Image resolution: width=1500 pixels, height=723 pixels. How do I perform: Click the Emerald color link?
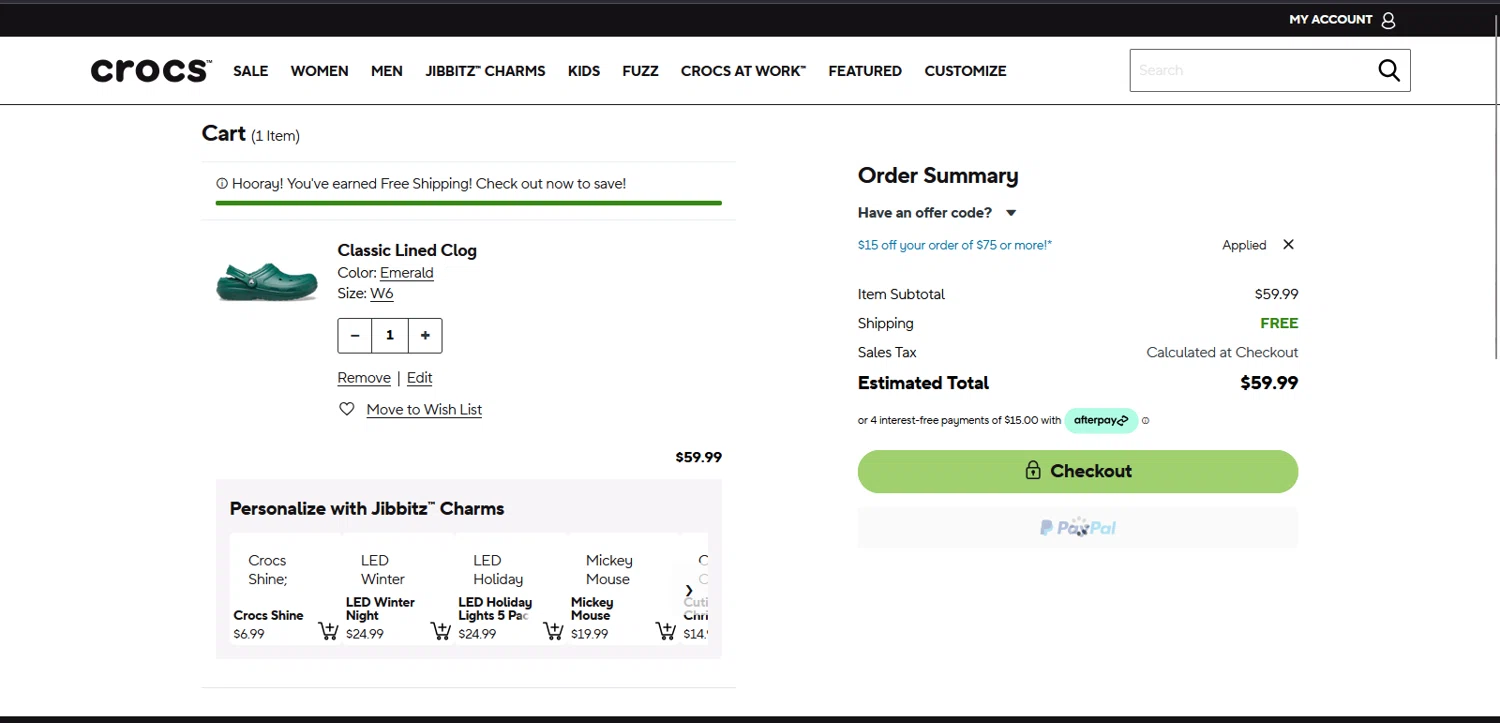pos(407,273)
